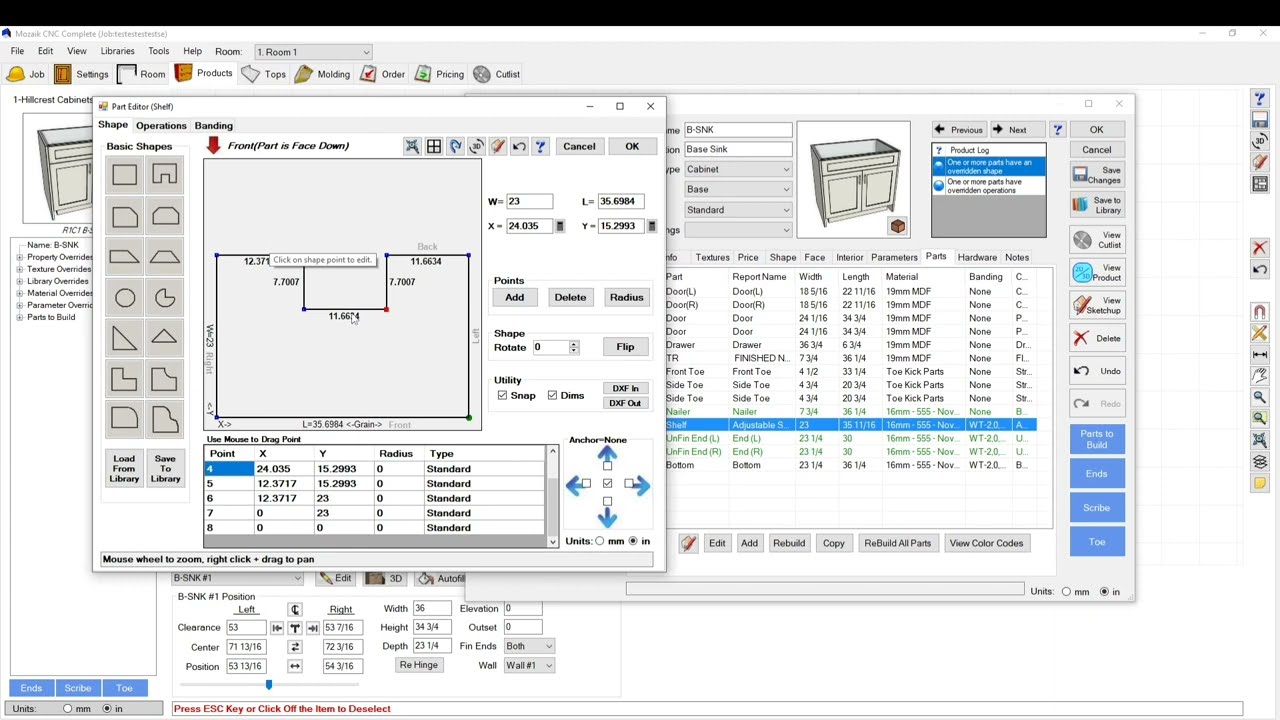Image resolution: width=1280 pixels, height=720 pixels.
Task: Select the right triangle basic shape
Action: tap(124, 339)
